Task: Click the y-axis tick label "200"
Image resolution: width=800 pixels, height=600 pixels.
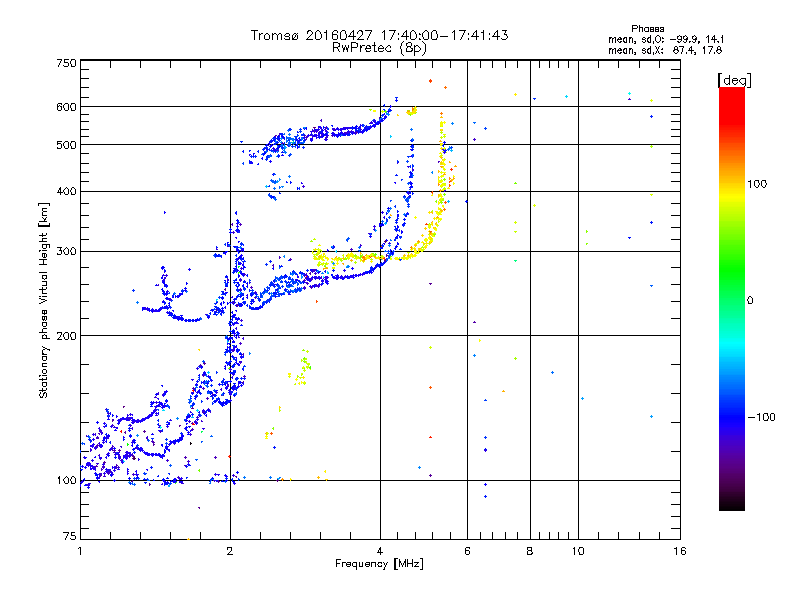Action: coord(66,336)
